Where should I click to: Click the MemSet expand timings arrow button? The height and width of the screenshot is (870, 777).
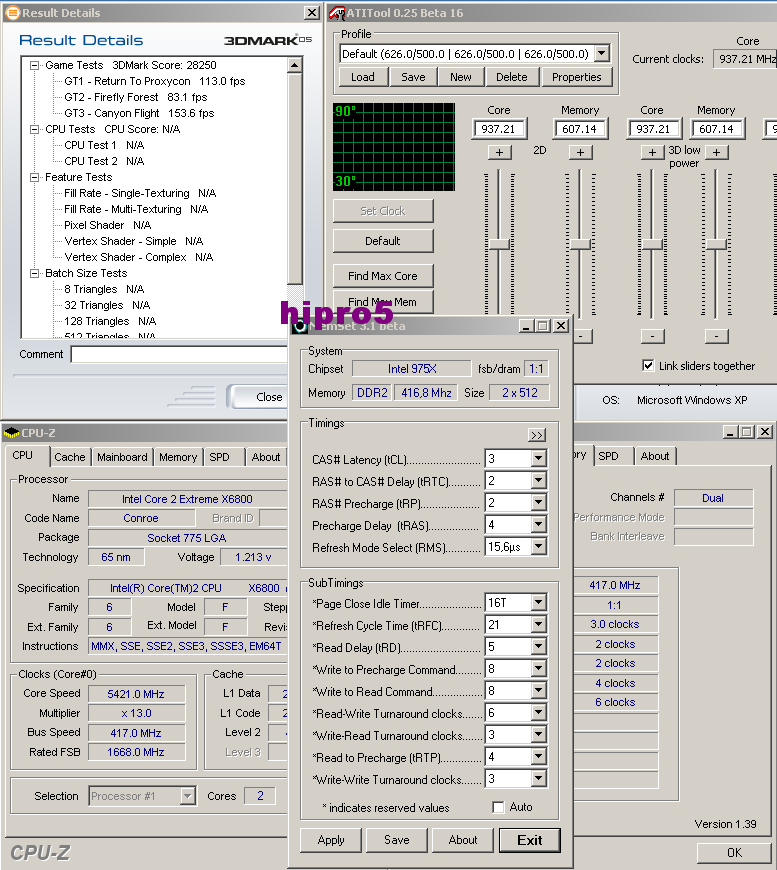[x=537, y=435]
